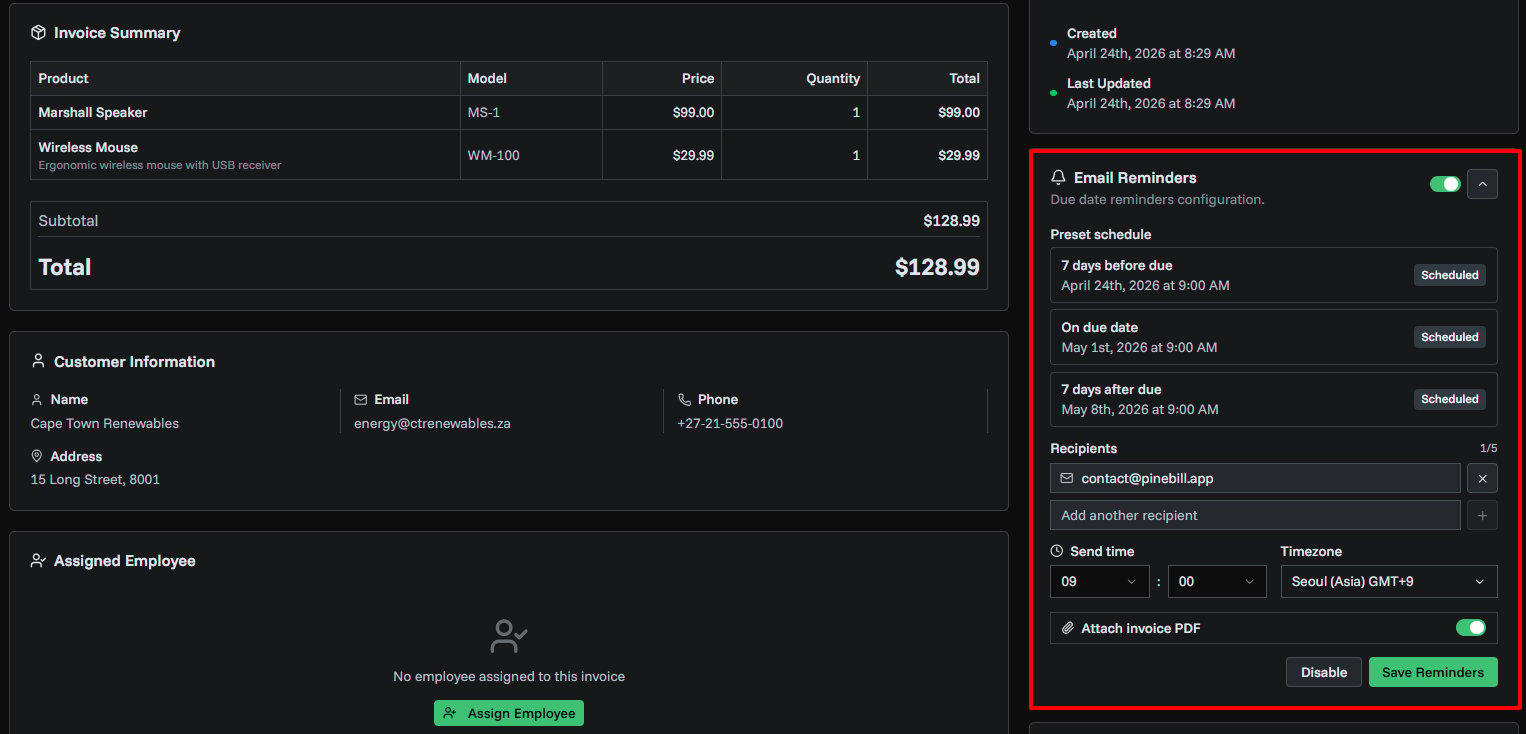
Task: Click the MS-1 model cell
Action: click(x=531, y=112)
